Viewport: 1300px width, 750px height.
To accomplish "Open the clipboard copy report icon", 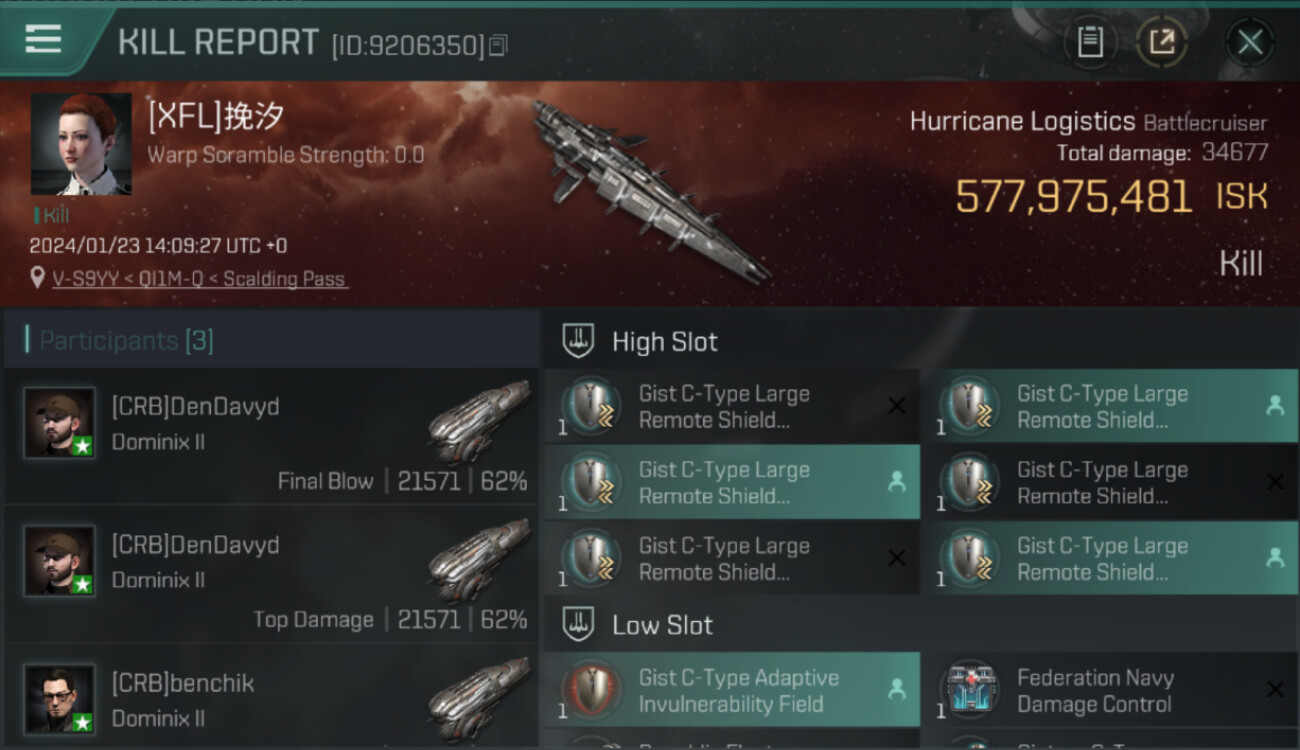I will 1090,42.
